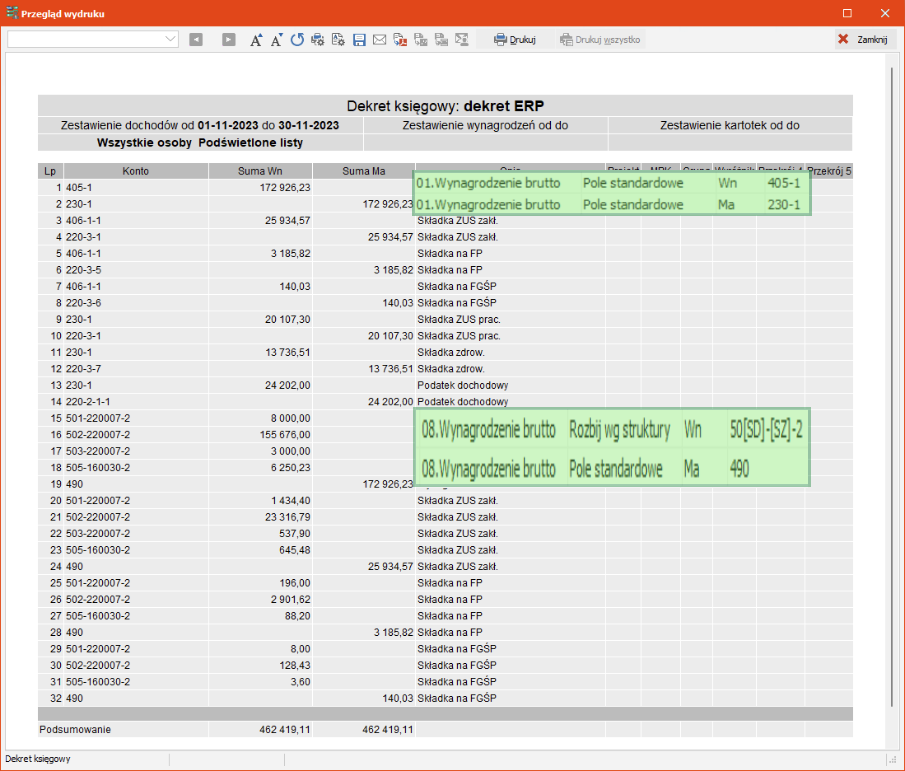Click the Drukuj print button

point(515,39)
